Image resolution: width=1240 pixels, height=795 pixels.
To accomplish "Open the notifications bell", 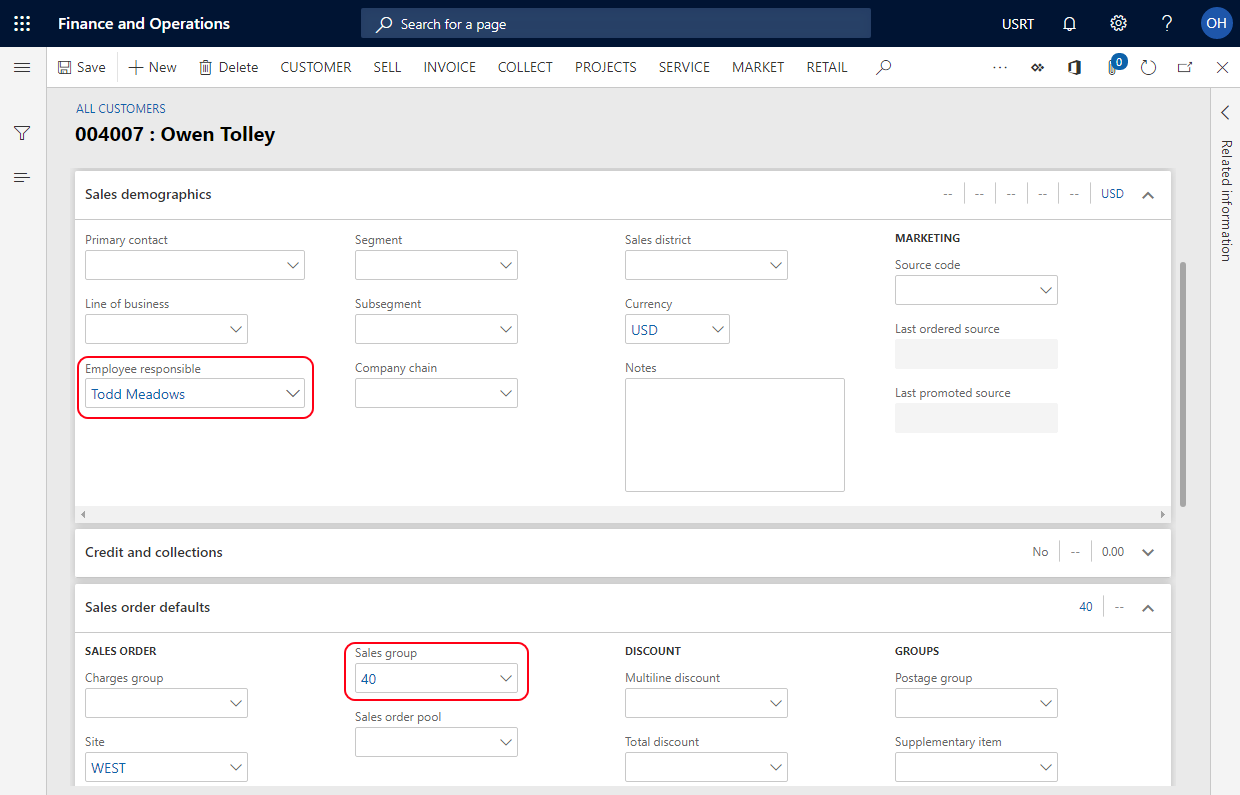I will point(1069,24).
